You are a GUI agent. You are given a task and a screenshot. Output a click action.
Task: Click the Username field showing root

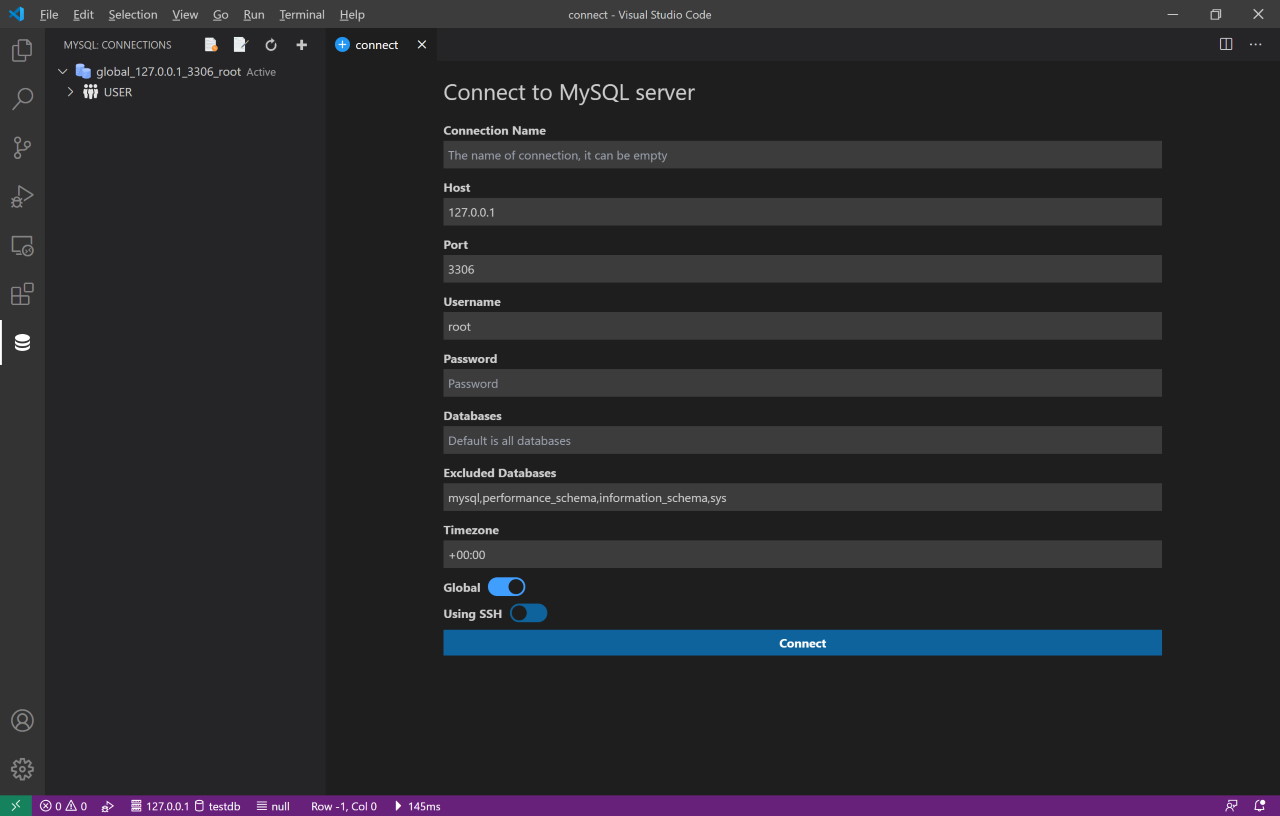pyautogui.click(x=802, y=326)
